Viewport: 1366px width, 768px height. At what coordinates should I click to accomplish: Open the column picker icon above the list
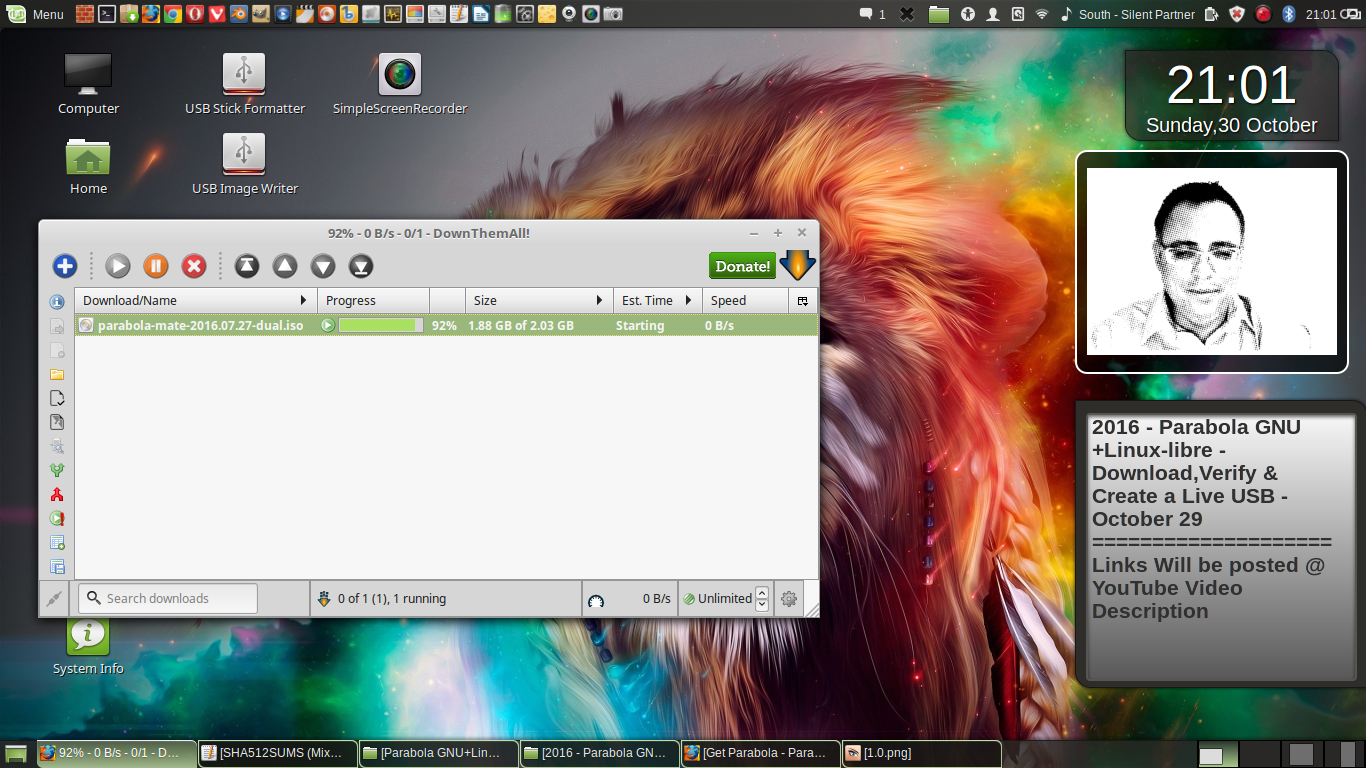pos(802,300)
